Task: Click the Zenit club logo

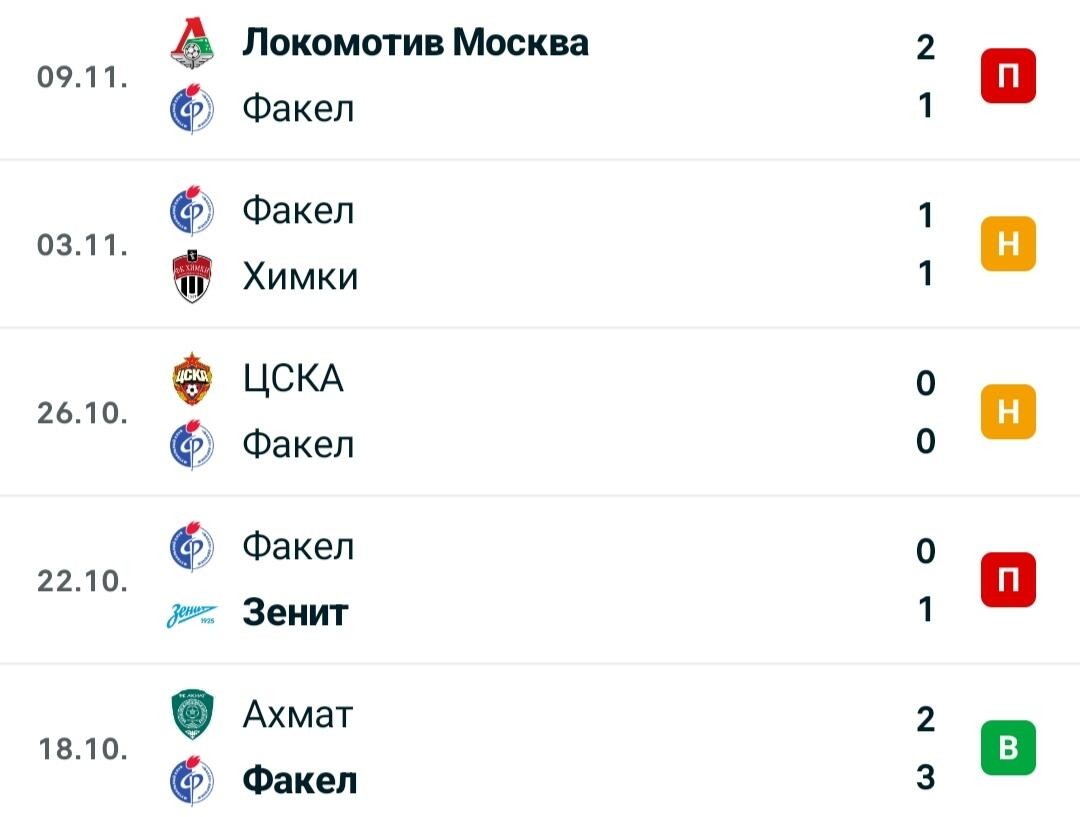Action: [192, 613]
